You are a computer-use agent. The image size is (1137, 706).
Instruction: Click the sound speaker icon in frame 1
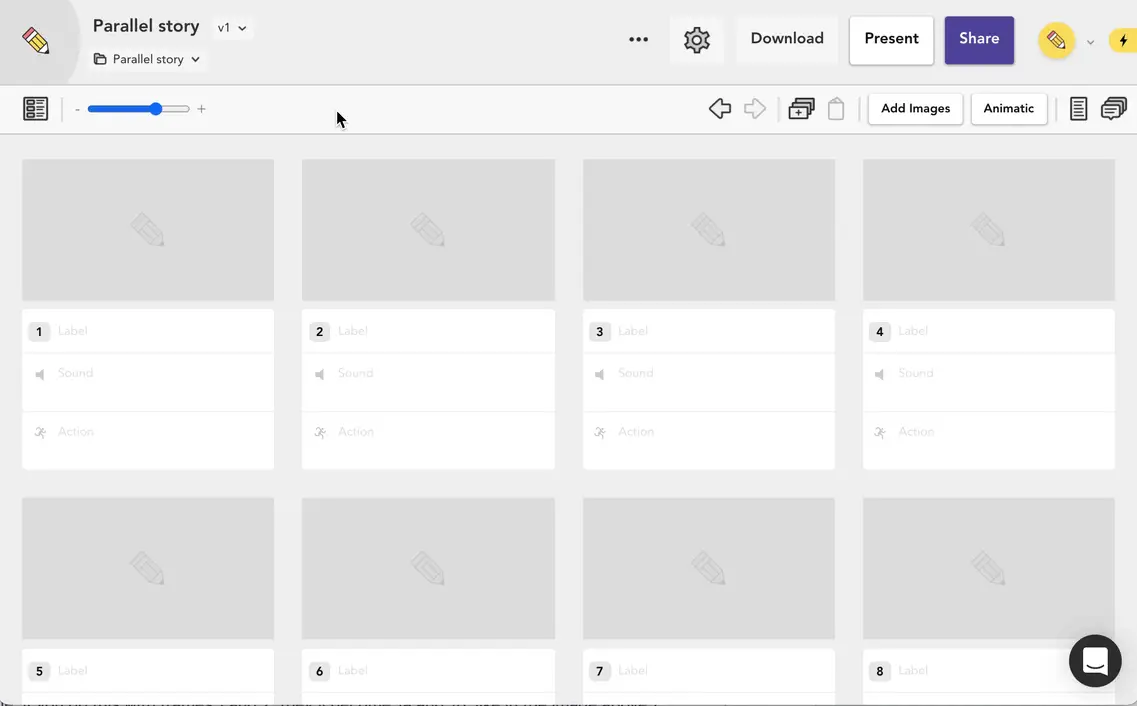40,374
